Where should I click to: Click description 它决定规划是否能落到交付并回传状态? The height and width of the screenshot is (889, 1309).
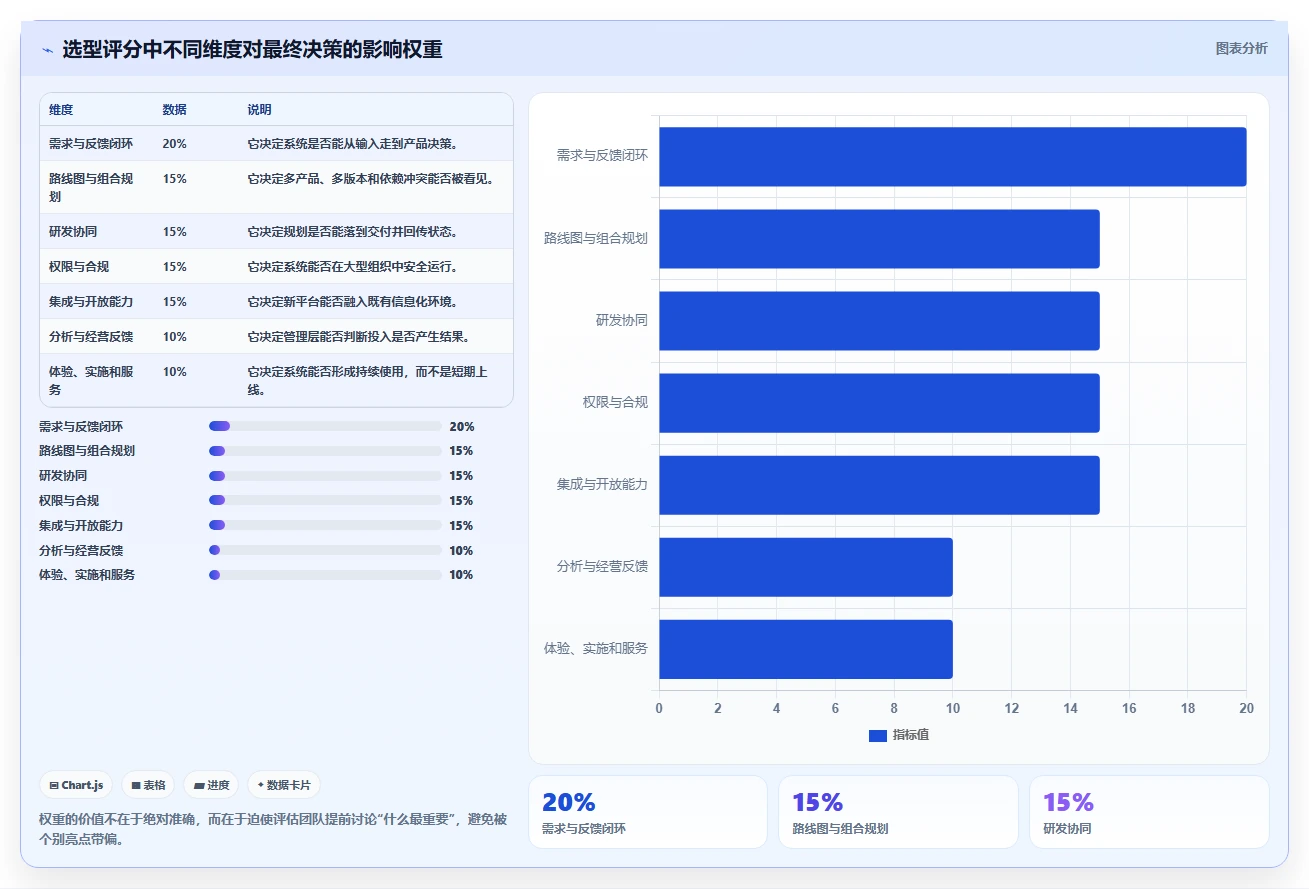[x=353, y=232]
